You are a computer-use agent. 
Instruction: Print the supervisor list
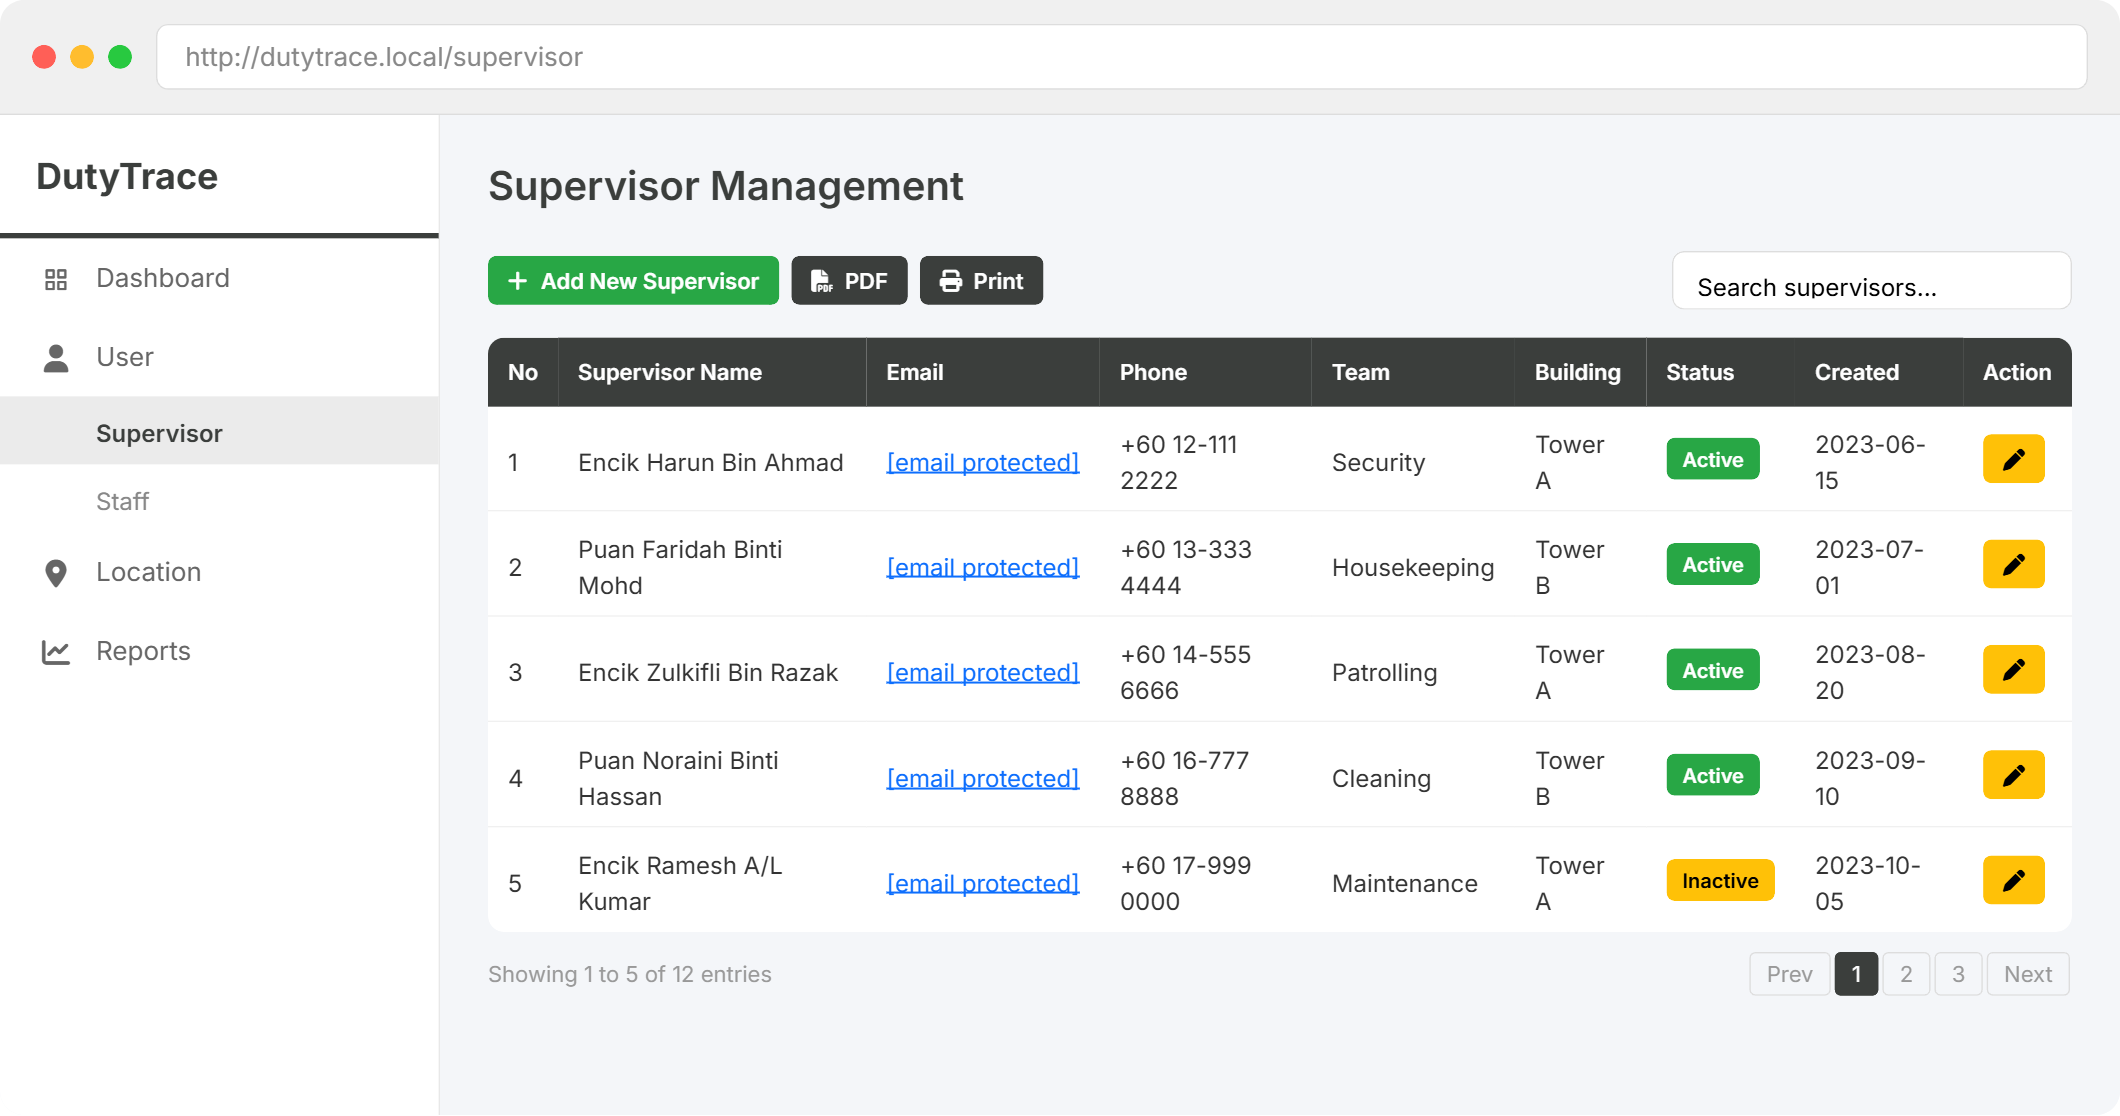981,281
